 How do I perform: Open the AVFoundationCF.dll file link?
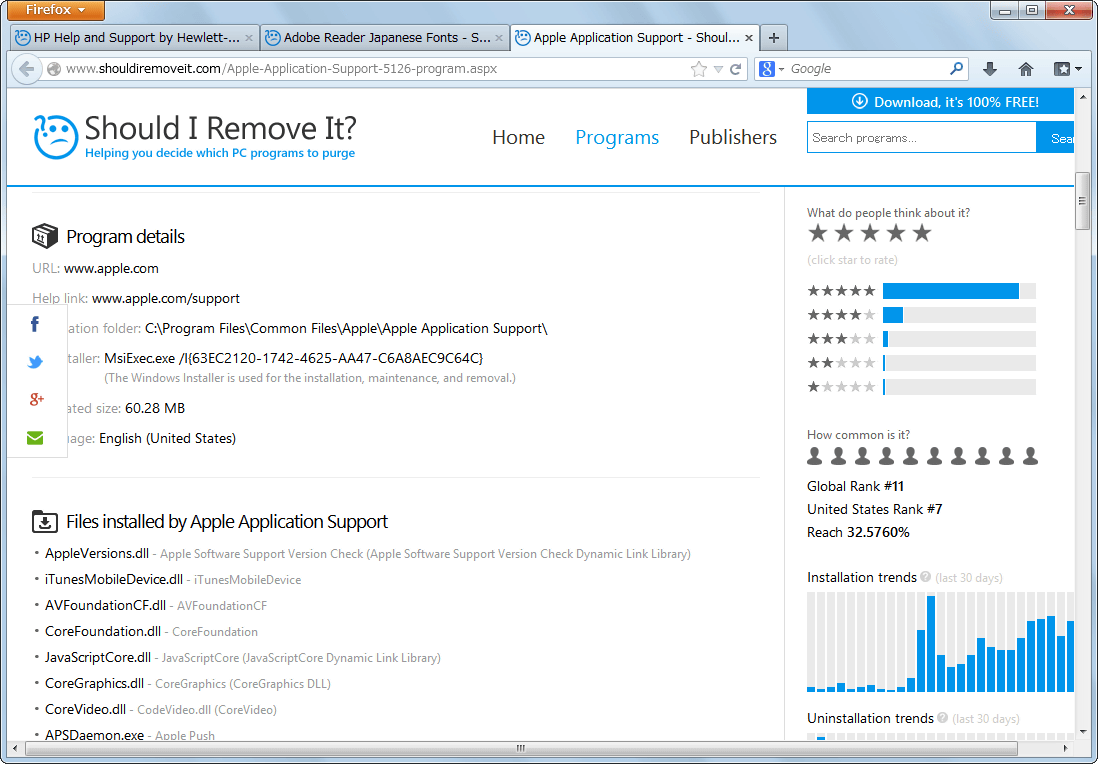[x=105, y=605]
